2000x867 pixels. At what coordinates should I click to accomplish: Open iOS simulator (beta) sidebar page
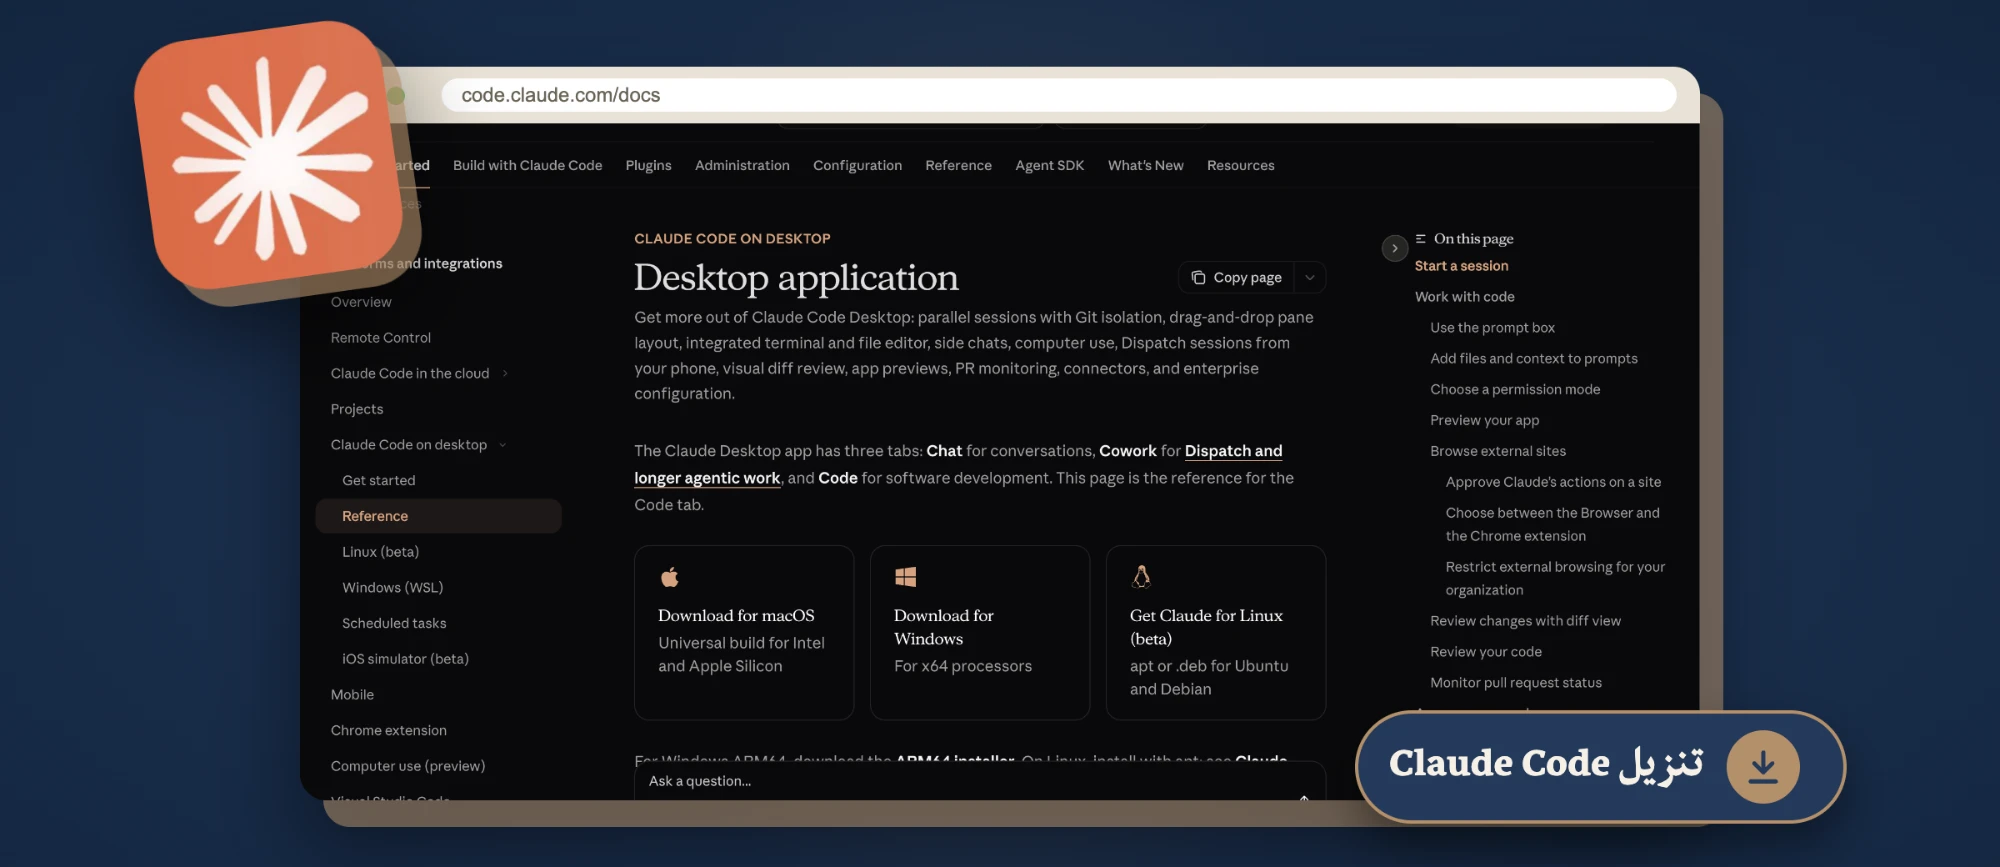405,659
